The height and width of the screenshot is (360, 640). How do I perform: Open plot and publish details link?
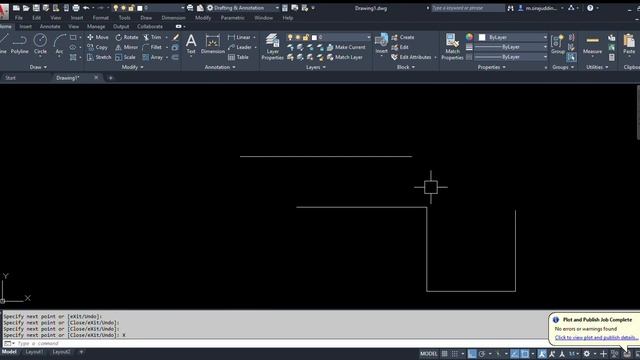click(x=596, y=338)
